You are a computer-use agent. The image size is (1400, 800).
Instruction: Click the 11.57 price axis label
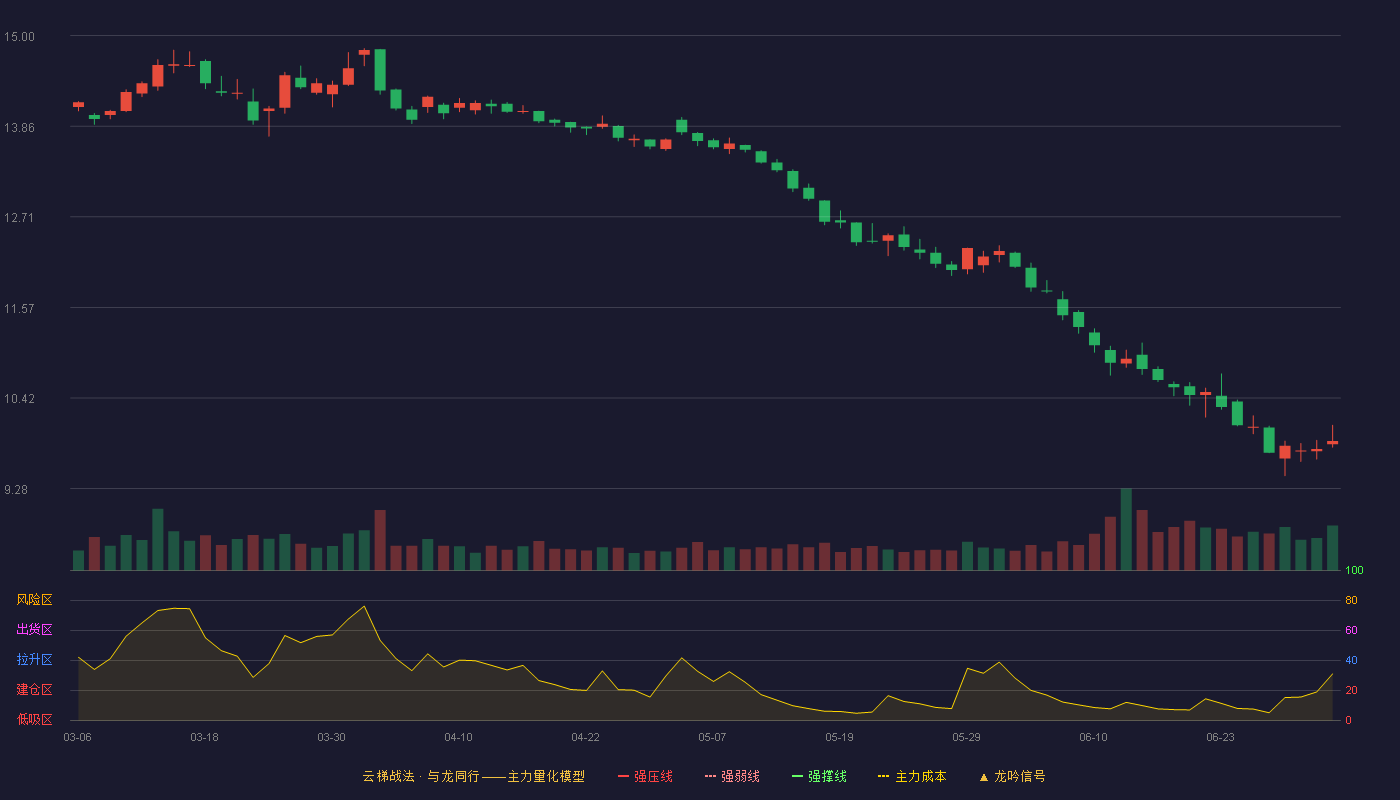coord(19,309)
